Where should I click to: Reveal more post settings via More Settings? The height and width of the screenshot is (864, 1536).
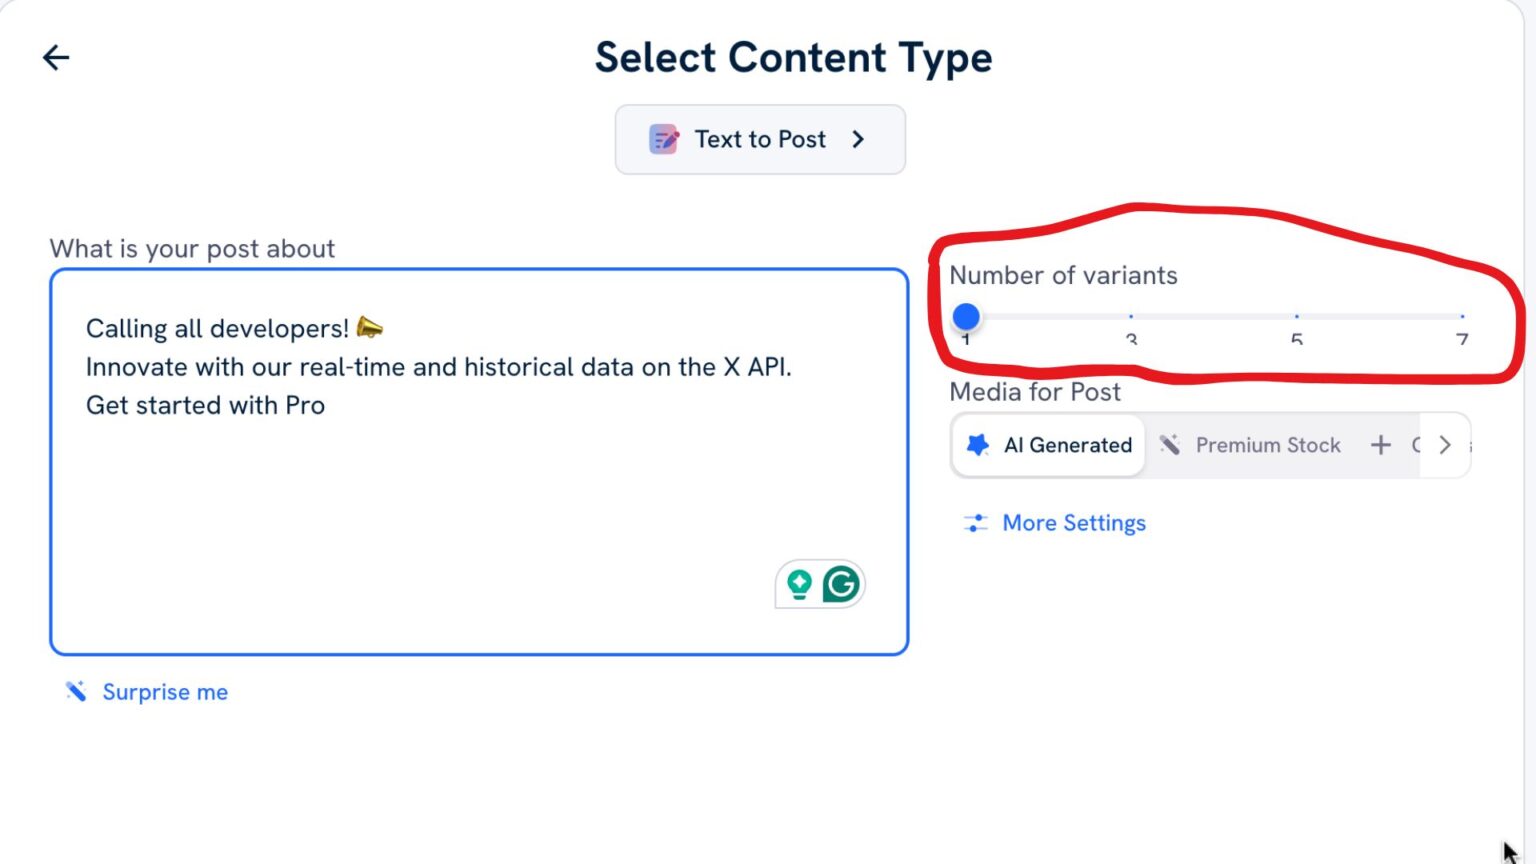pos(1074,522)
